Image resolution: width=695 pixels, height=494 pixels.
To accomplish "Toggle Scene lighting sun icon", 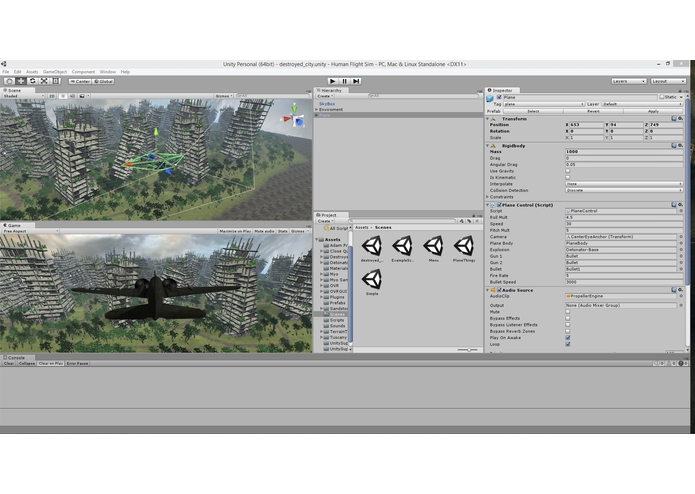I will pyautogui.click(x=63, y=96).
